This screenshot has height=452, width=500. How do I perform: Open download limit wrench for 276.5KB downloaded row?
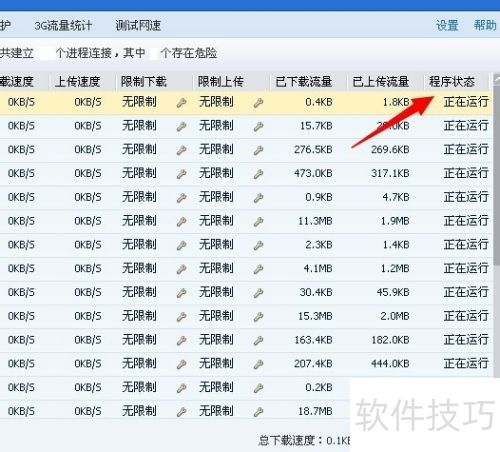click(181, 150)
